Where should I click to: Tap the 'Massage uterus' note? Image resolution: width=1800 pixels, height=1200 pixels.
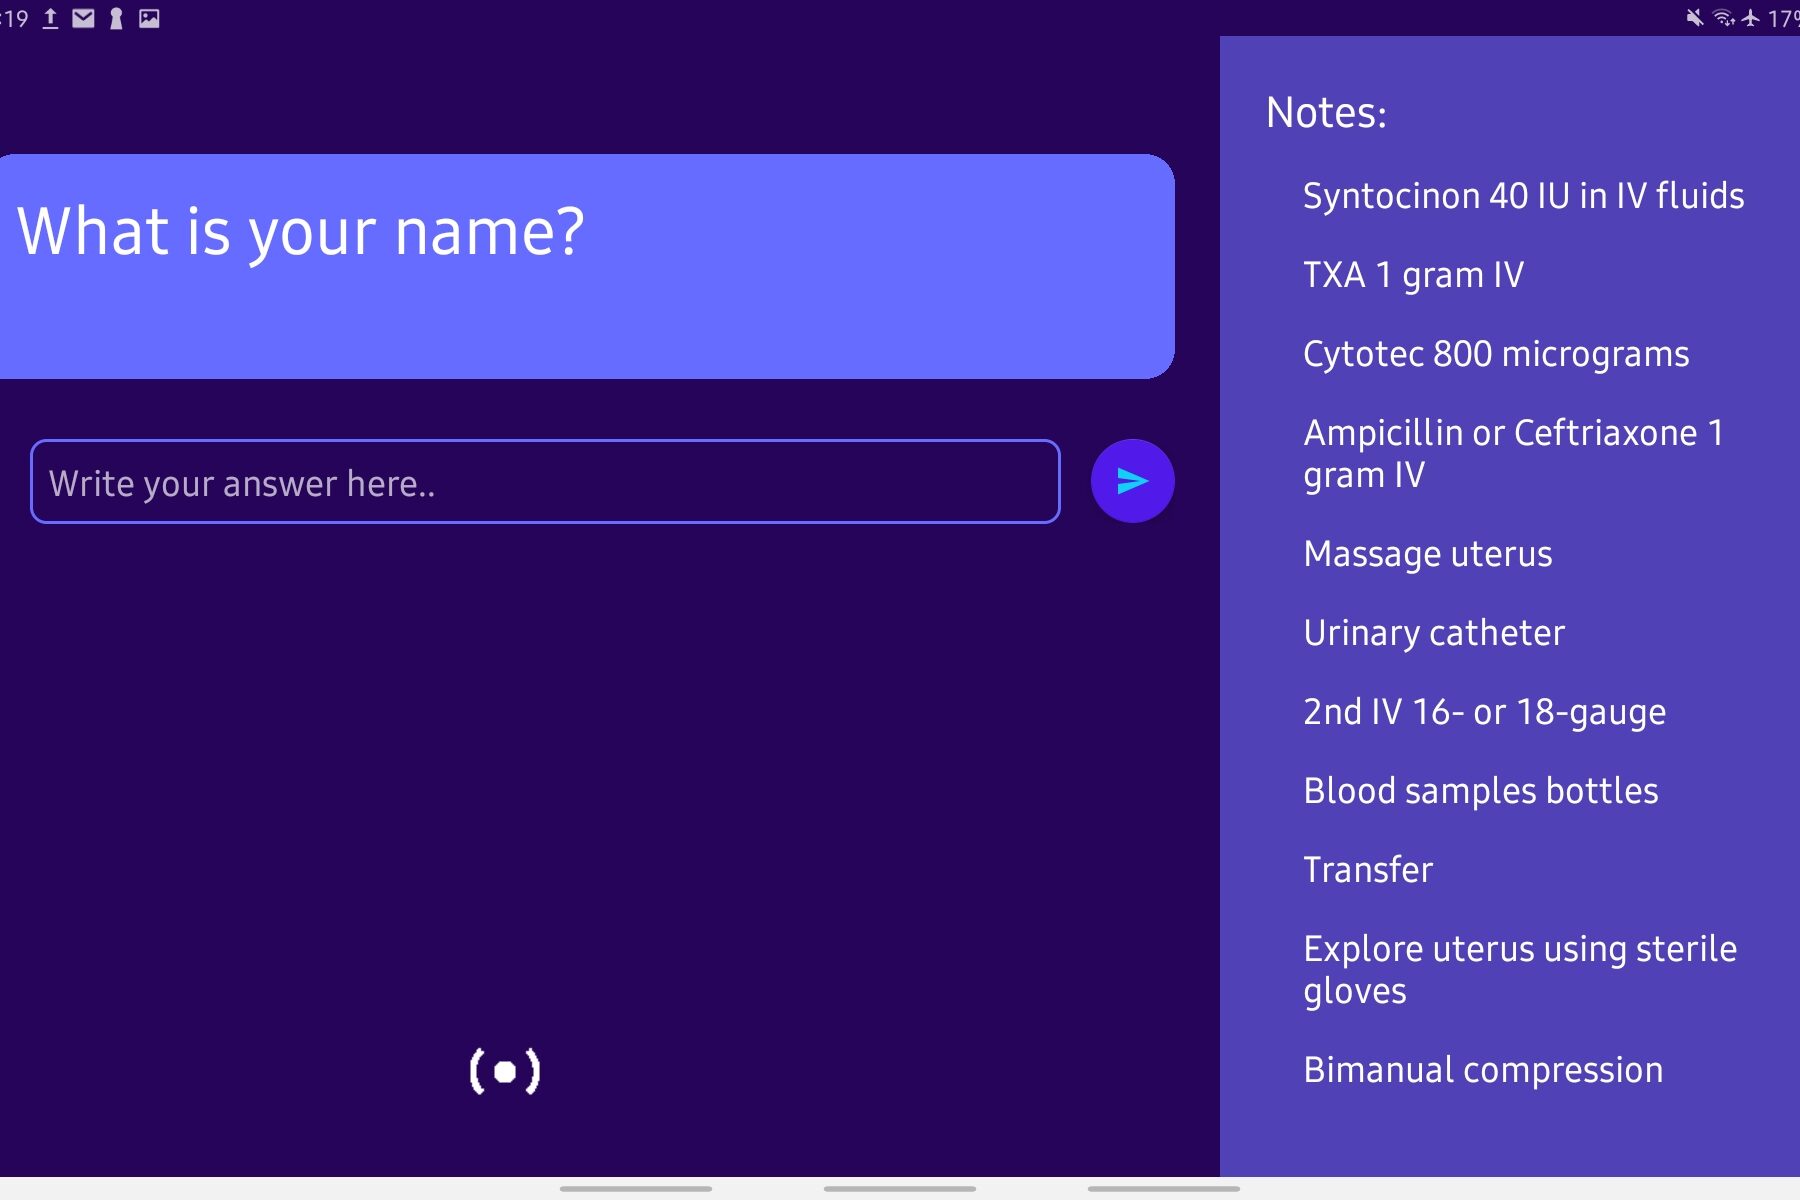[1427, 554]
